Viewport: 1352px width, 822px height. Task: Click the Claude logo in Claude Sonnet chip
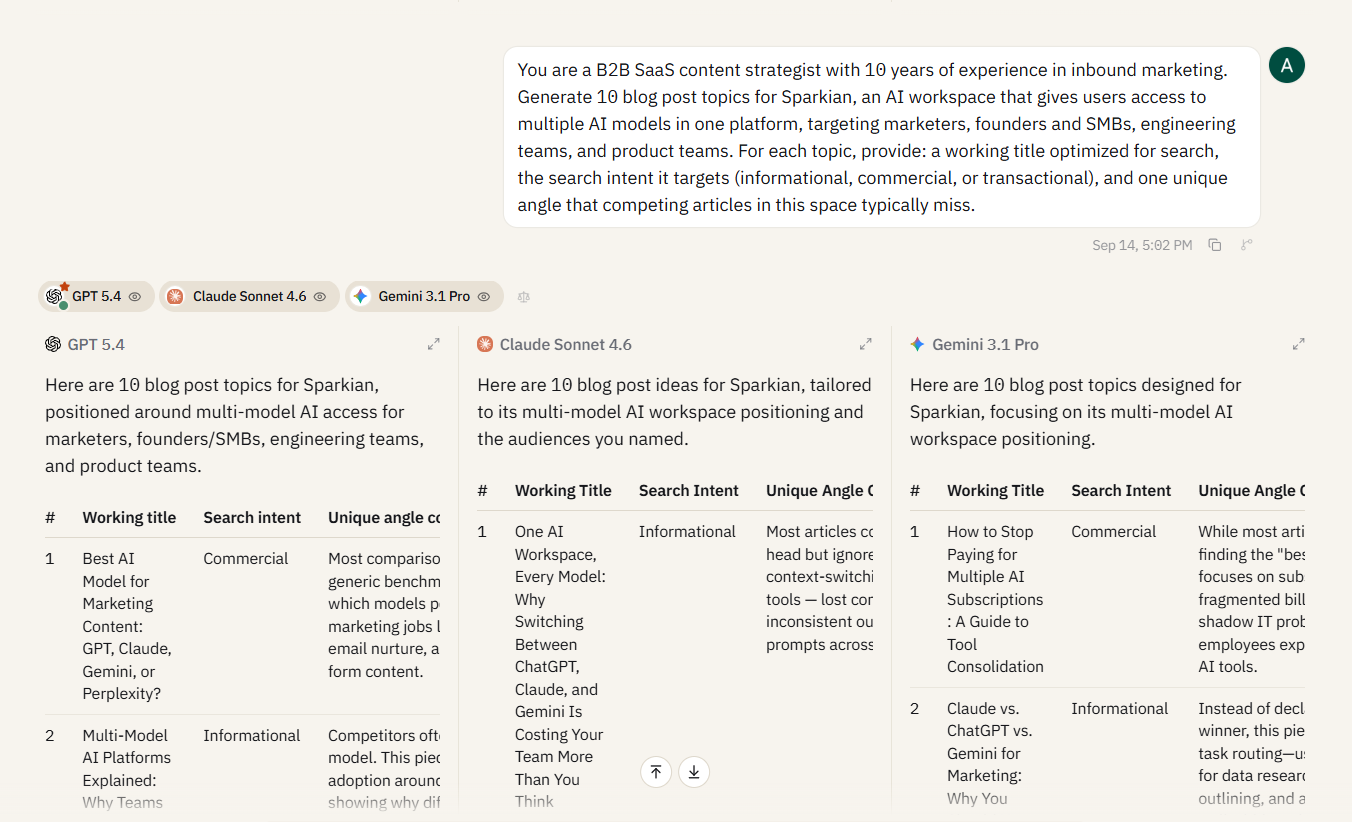pos(175,297)
